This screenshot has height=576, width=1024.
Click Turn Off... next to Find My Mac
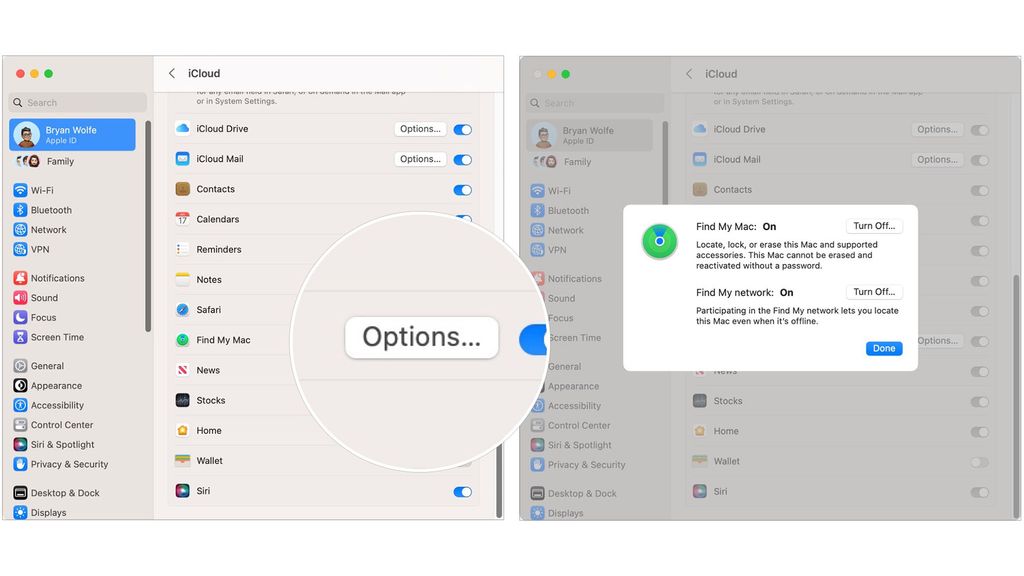(x=874, y=225)
